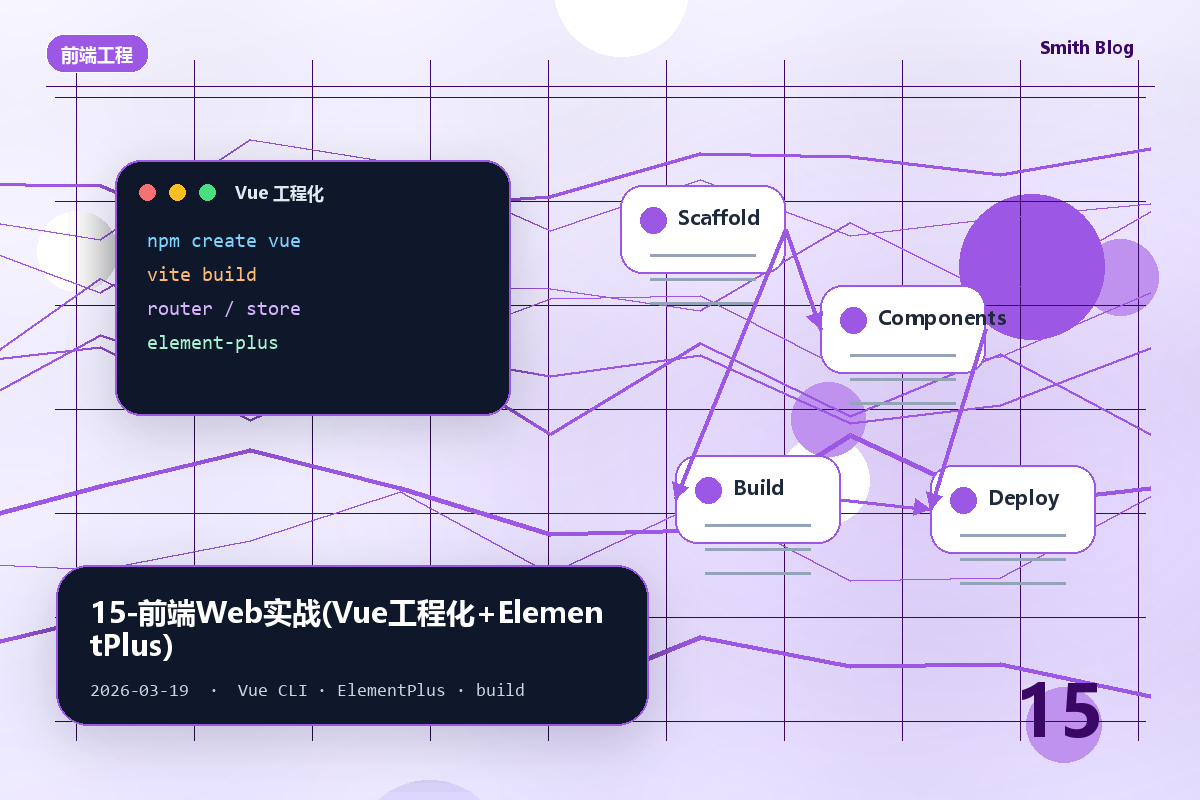Click the build tag text
This screenshot has height=800, width=1200.
(500, 691)
